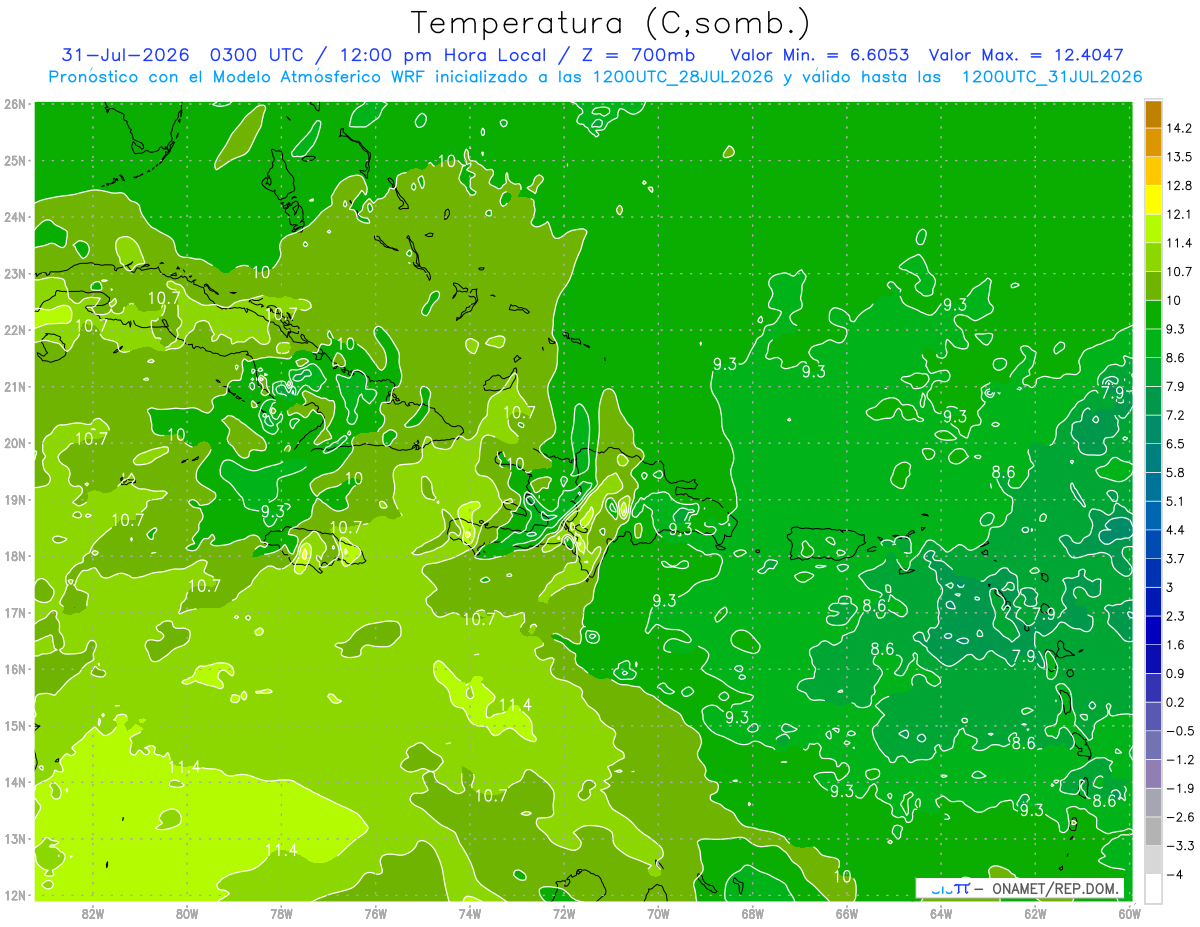Click the "26N" latitude axis label
Viewport: 1200px width, 927px height.
click(x=15, y=104)
